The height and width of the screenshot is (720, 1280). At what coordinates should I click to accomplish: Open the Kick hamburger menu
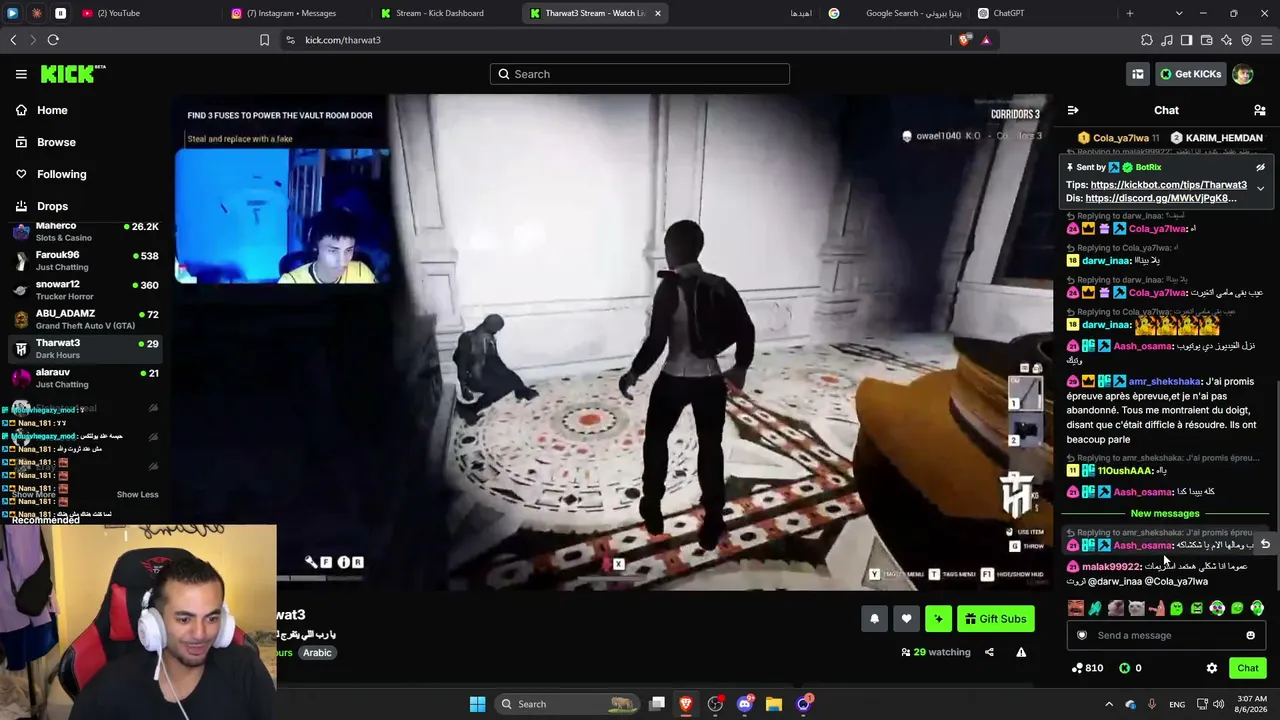pos(21,74)
